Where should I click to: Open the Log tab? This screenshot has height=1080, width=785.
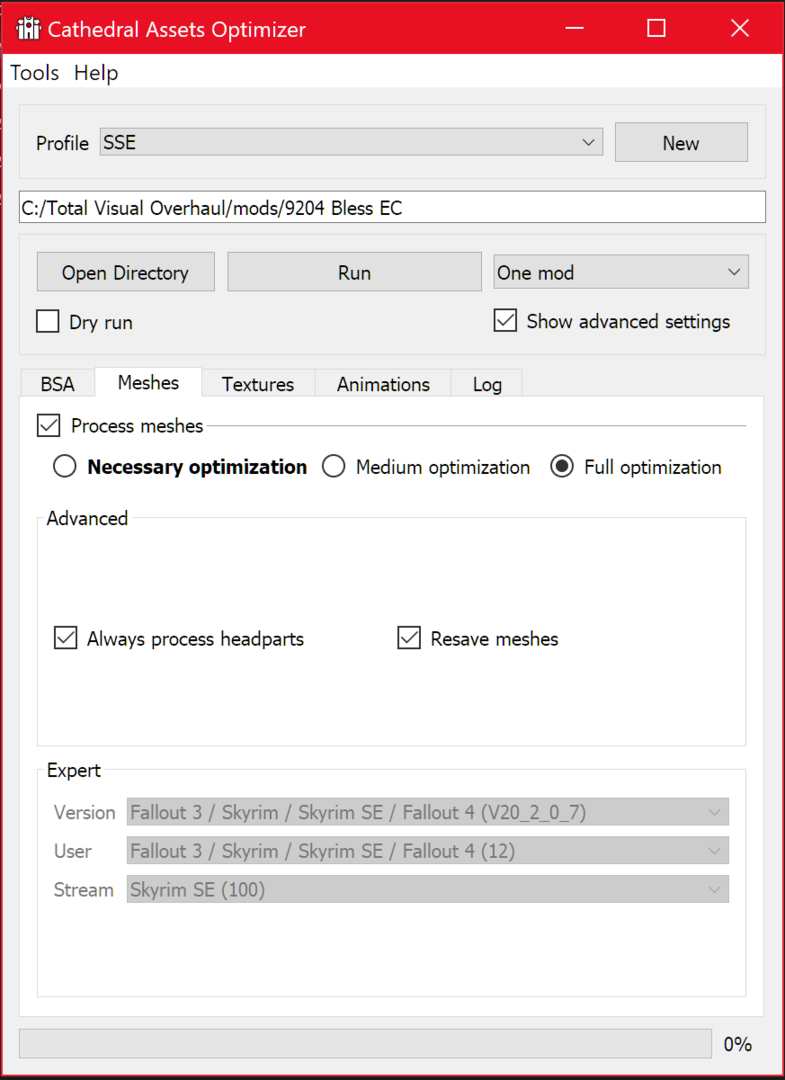487,384
